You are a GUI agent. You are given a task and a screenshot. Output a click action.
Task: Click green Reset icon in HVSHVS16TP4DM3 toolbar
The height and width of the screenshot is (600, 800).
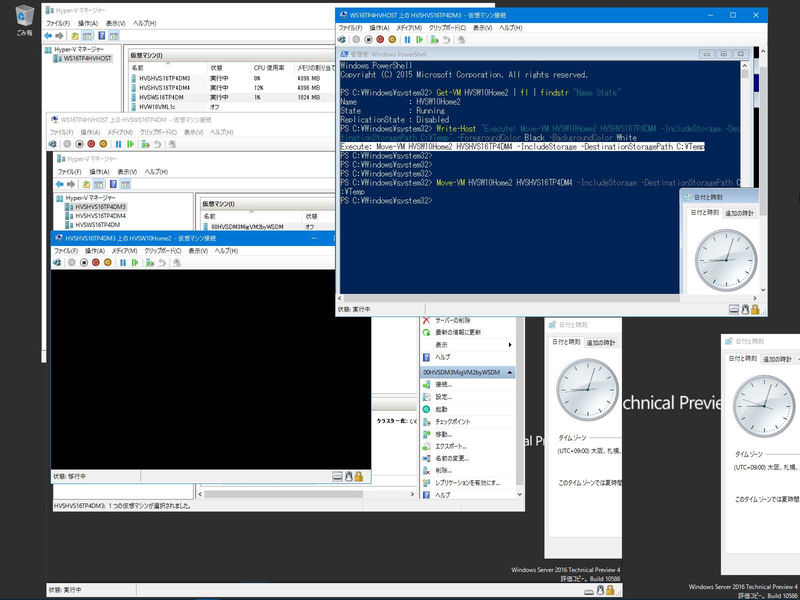(x=419, y=39)
